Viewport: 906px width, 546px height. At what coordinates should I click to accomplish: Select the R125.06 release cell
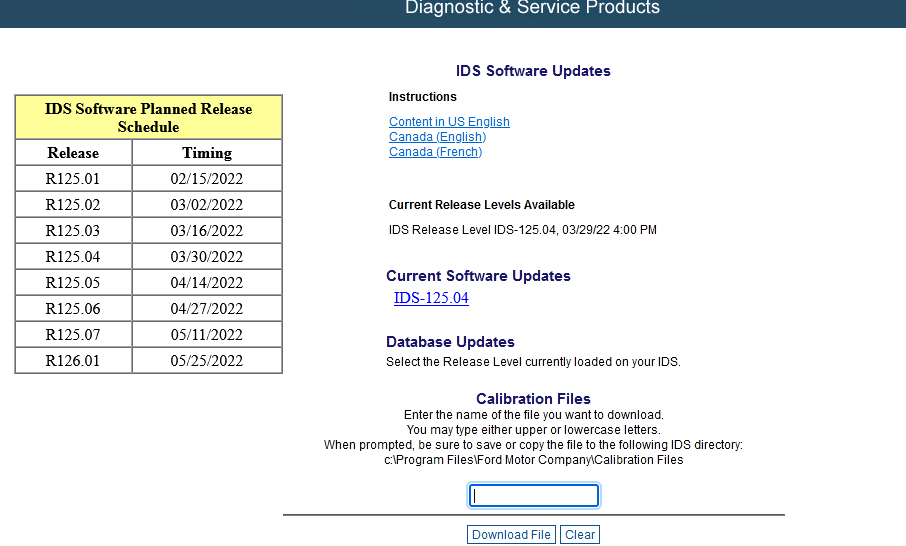coord(73,309)
